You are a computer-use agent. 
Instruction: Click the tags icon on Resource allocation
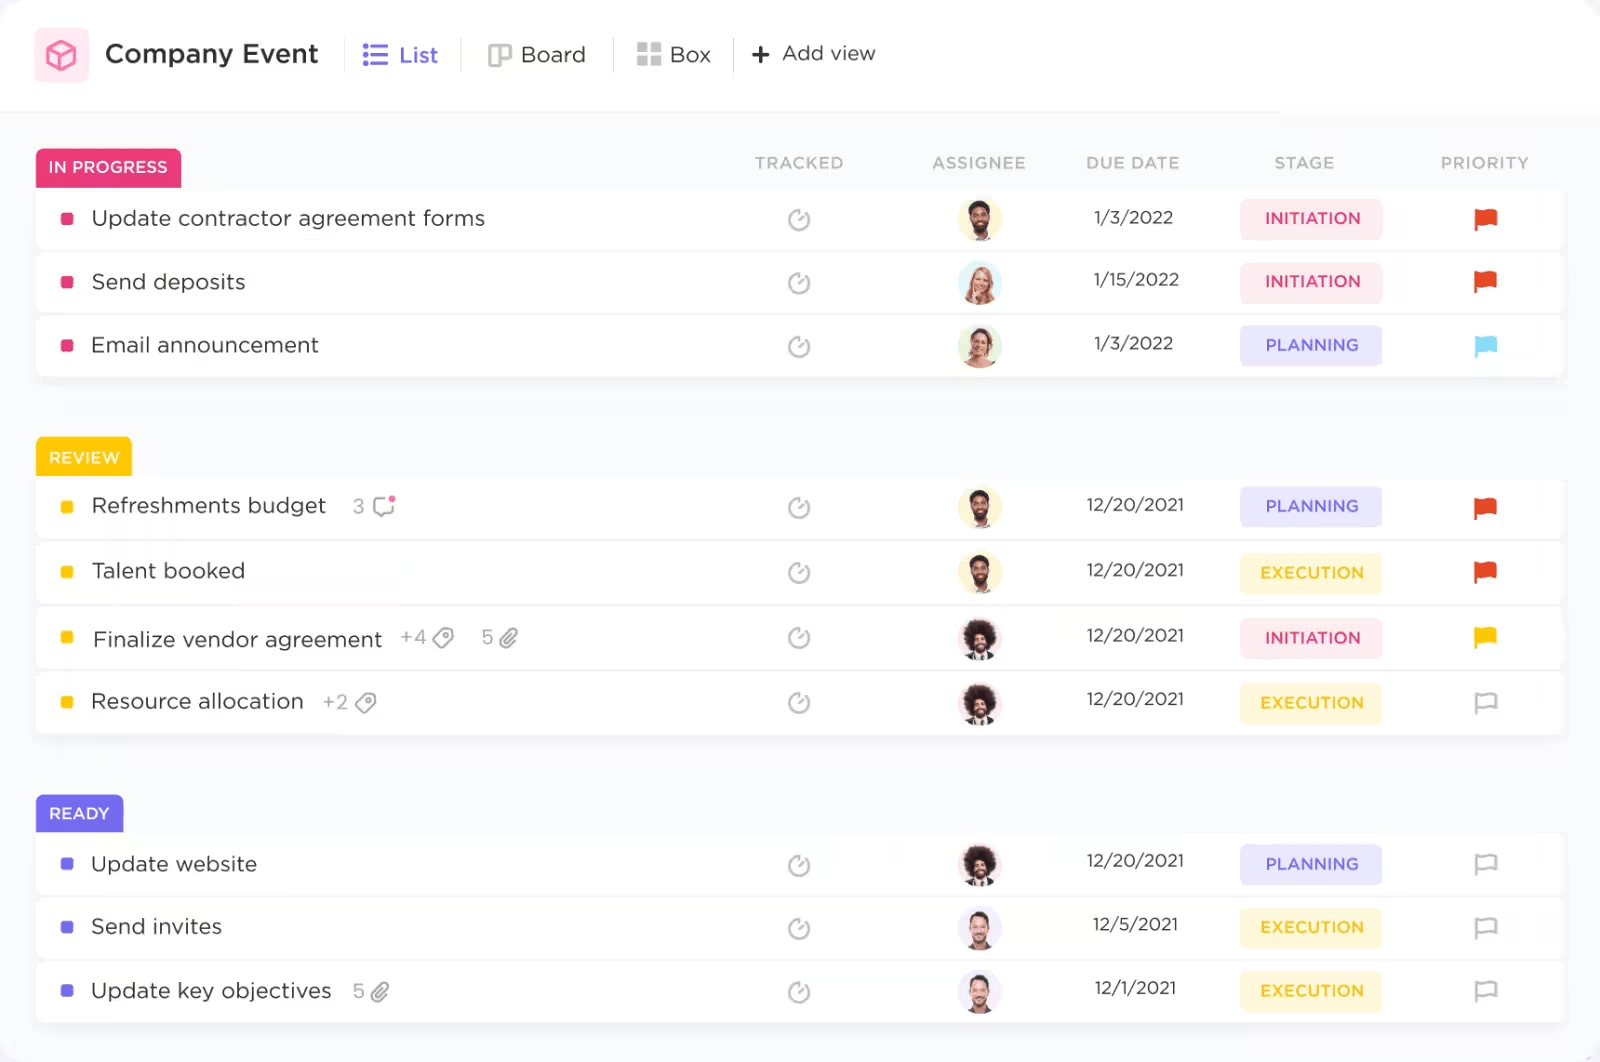click(366, 702)
